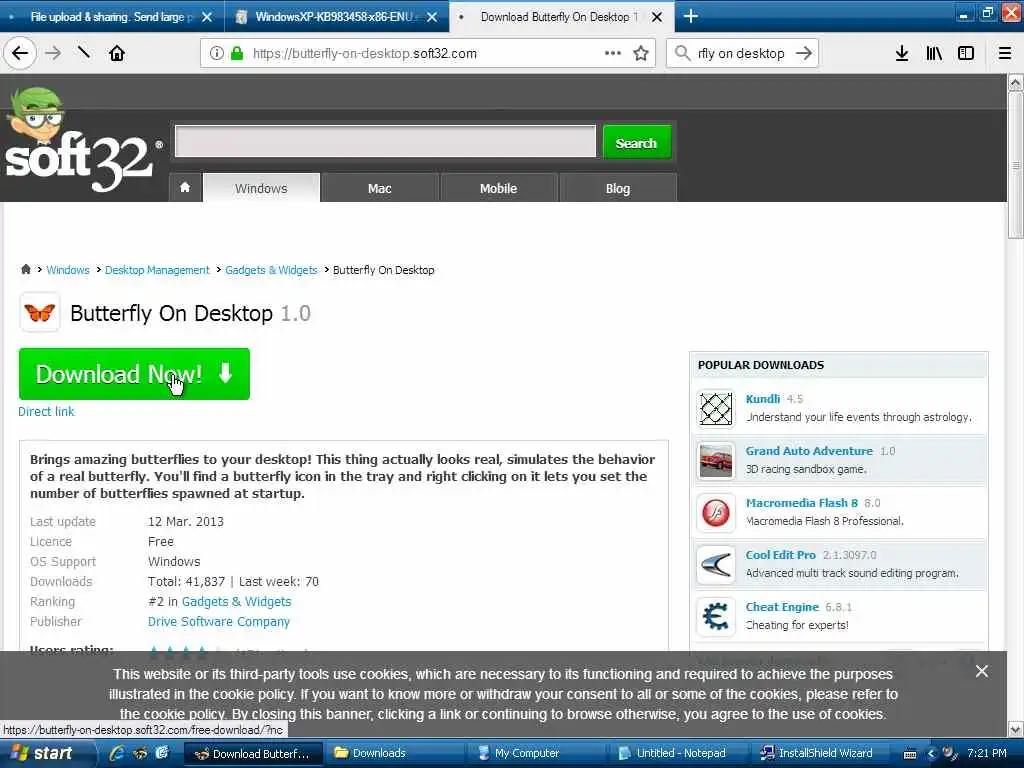Switch to My Computer in taskbar
The width and height of the screenshot is (1024, 768).
click(536, 754)
